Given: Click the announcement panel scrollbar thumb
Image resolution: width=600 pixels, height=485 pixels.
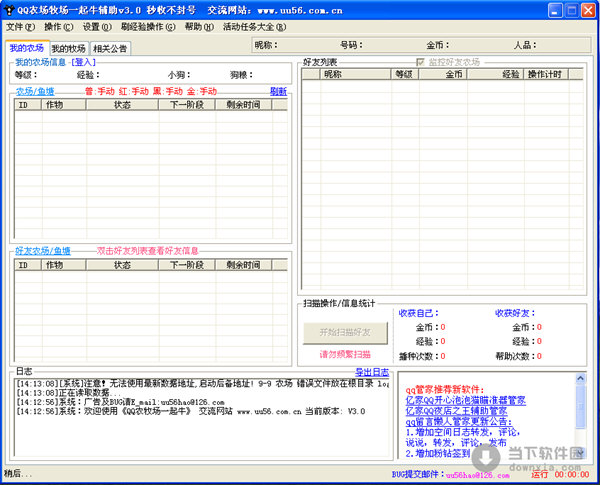Looking at the screenshot, I should coord(580,406).
